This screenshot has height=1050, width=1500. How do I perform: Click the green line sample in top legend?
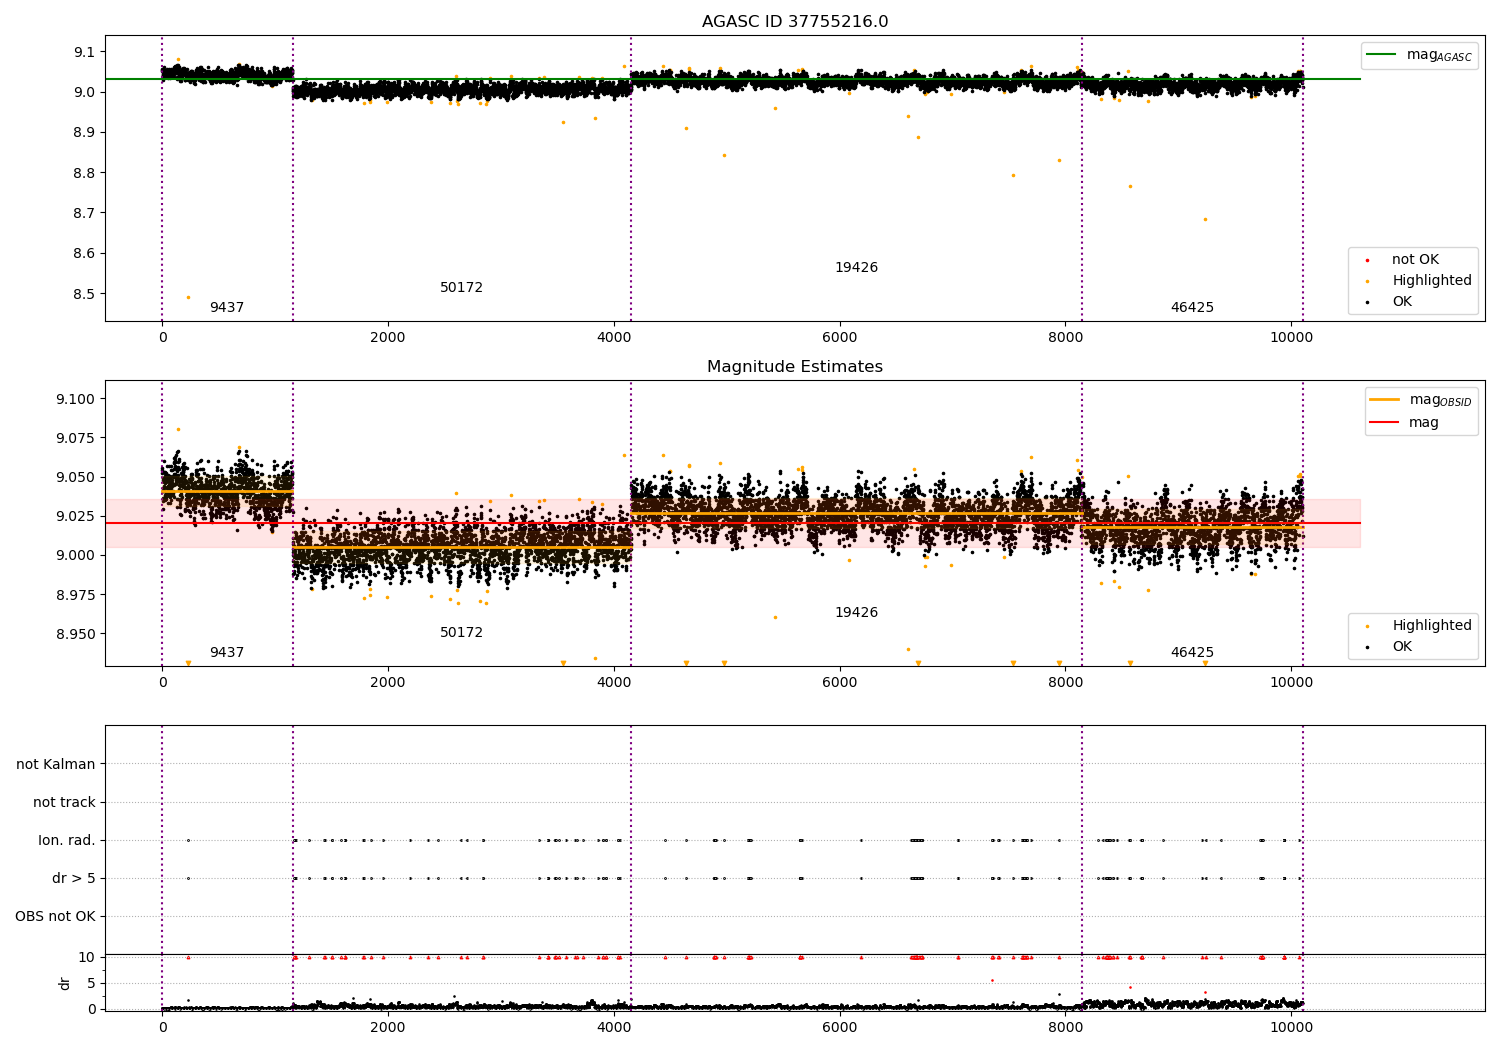[1381, 55]
